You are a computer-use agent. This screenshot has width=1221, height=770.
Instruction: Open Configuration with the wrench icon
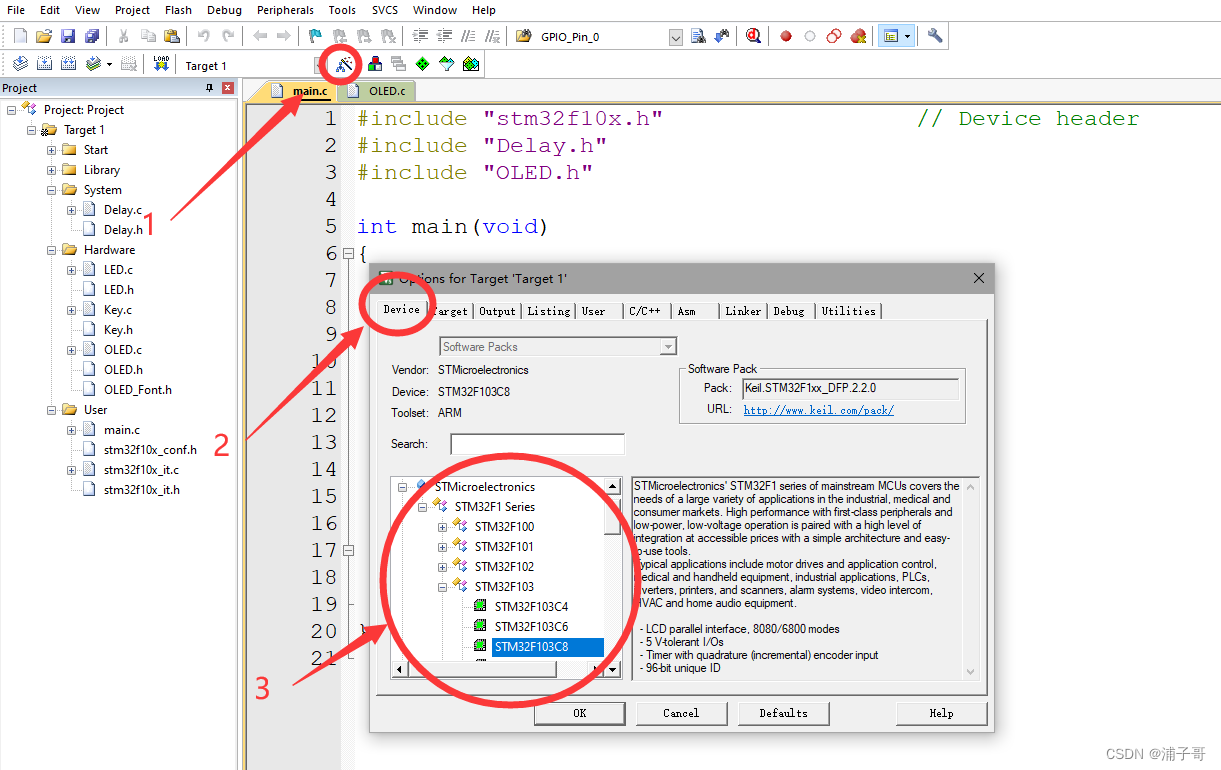935,36
